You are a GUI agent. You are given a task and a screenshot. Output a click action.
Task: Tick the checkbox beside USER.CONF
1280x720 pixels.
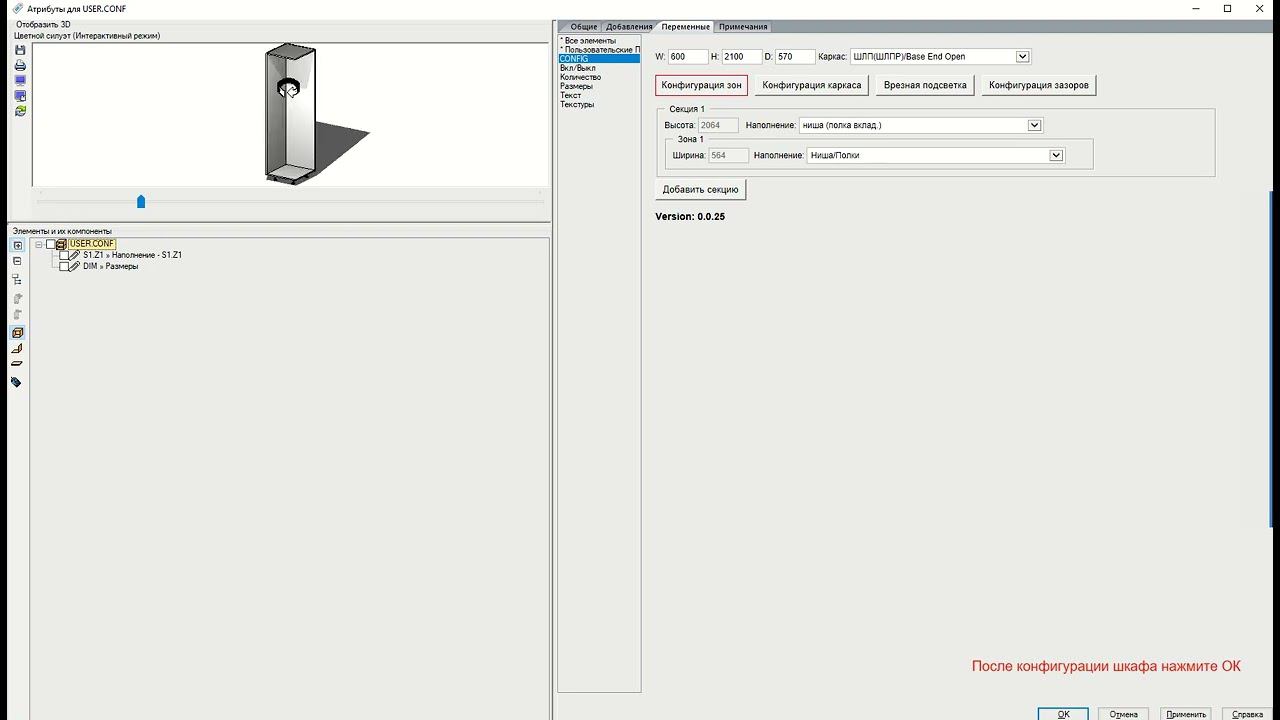tap(51, 244)
